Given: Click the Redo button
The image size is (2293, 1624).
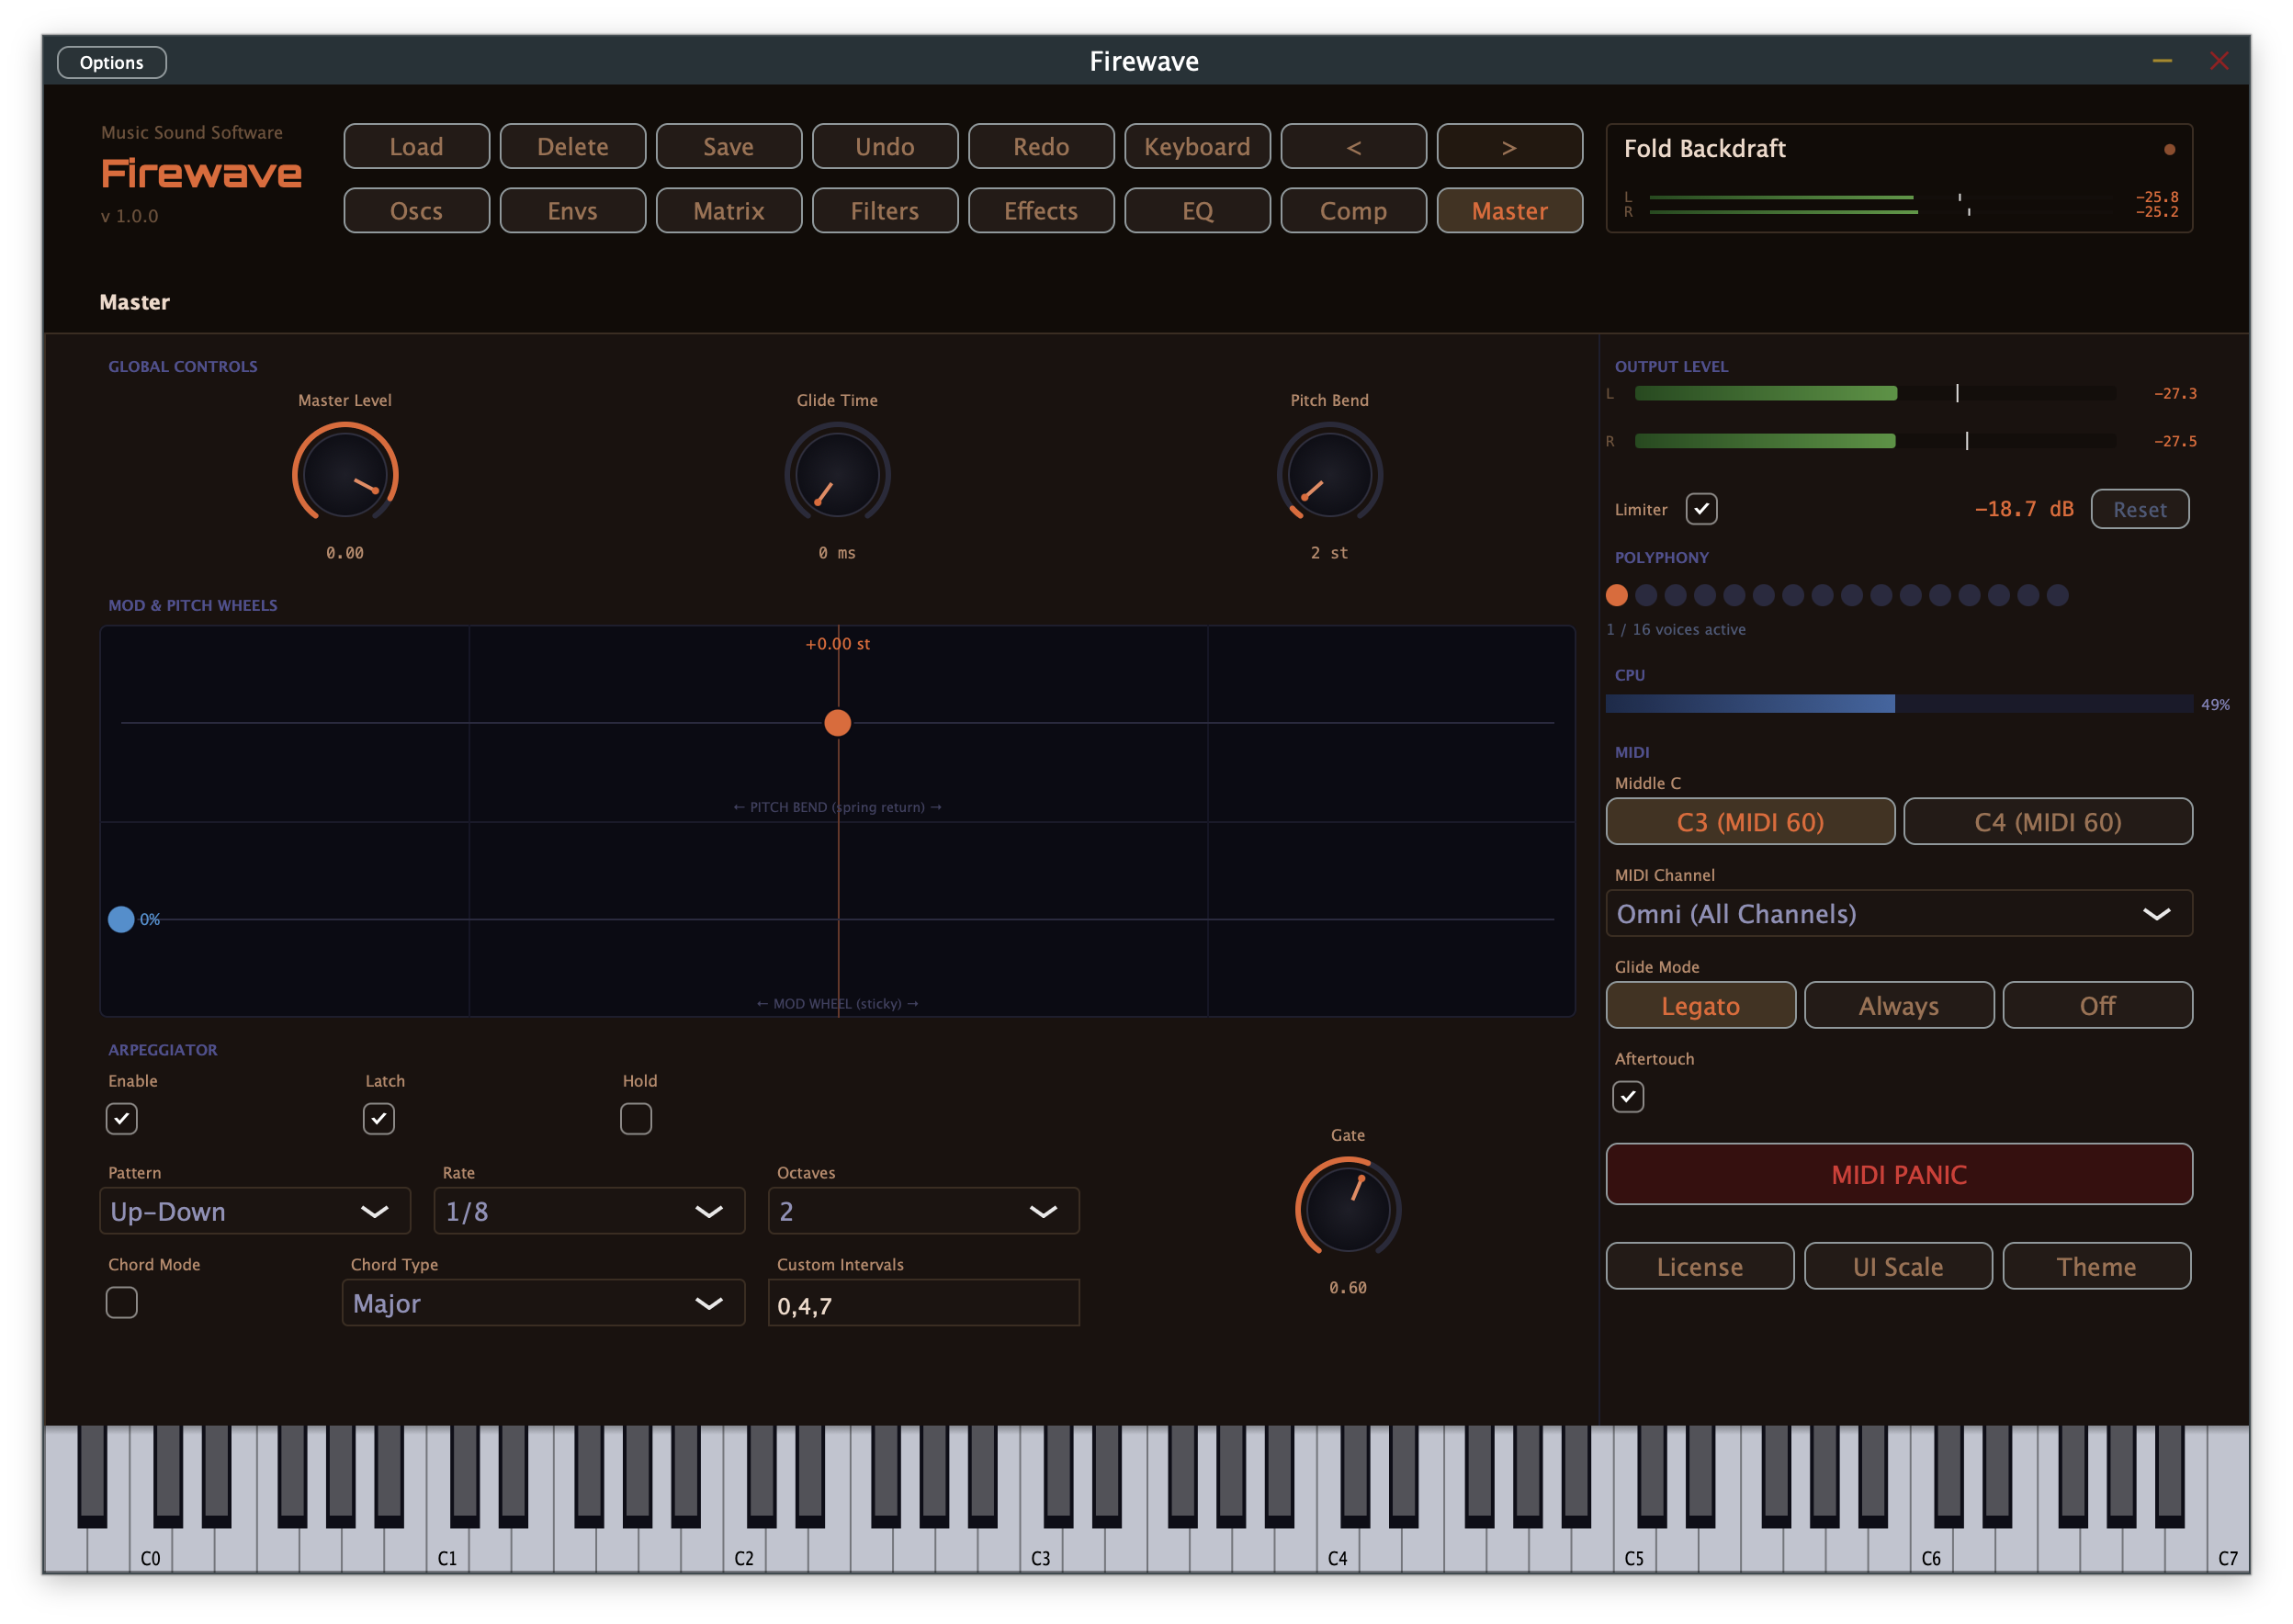Looking at the screenshot, I should (1041, 147).
